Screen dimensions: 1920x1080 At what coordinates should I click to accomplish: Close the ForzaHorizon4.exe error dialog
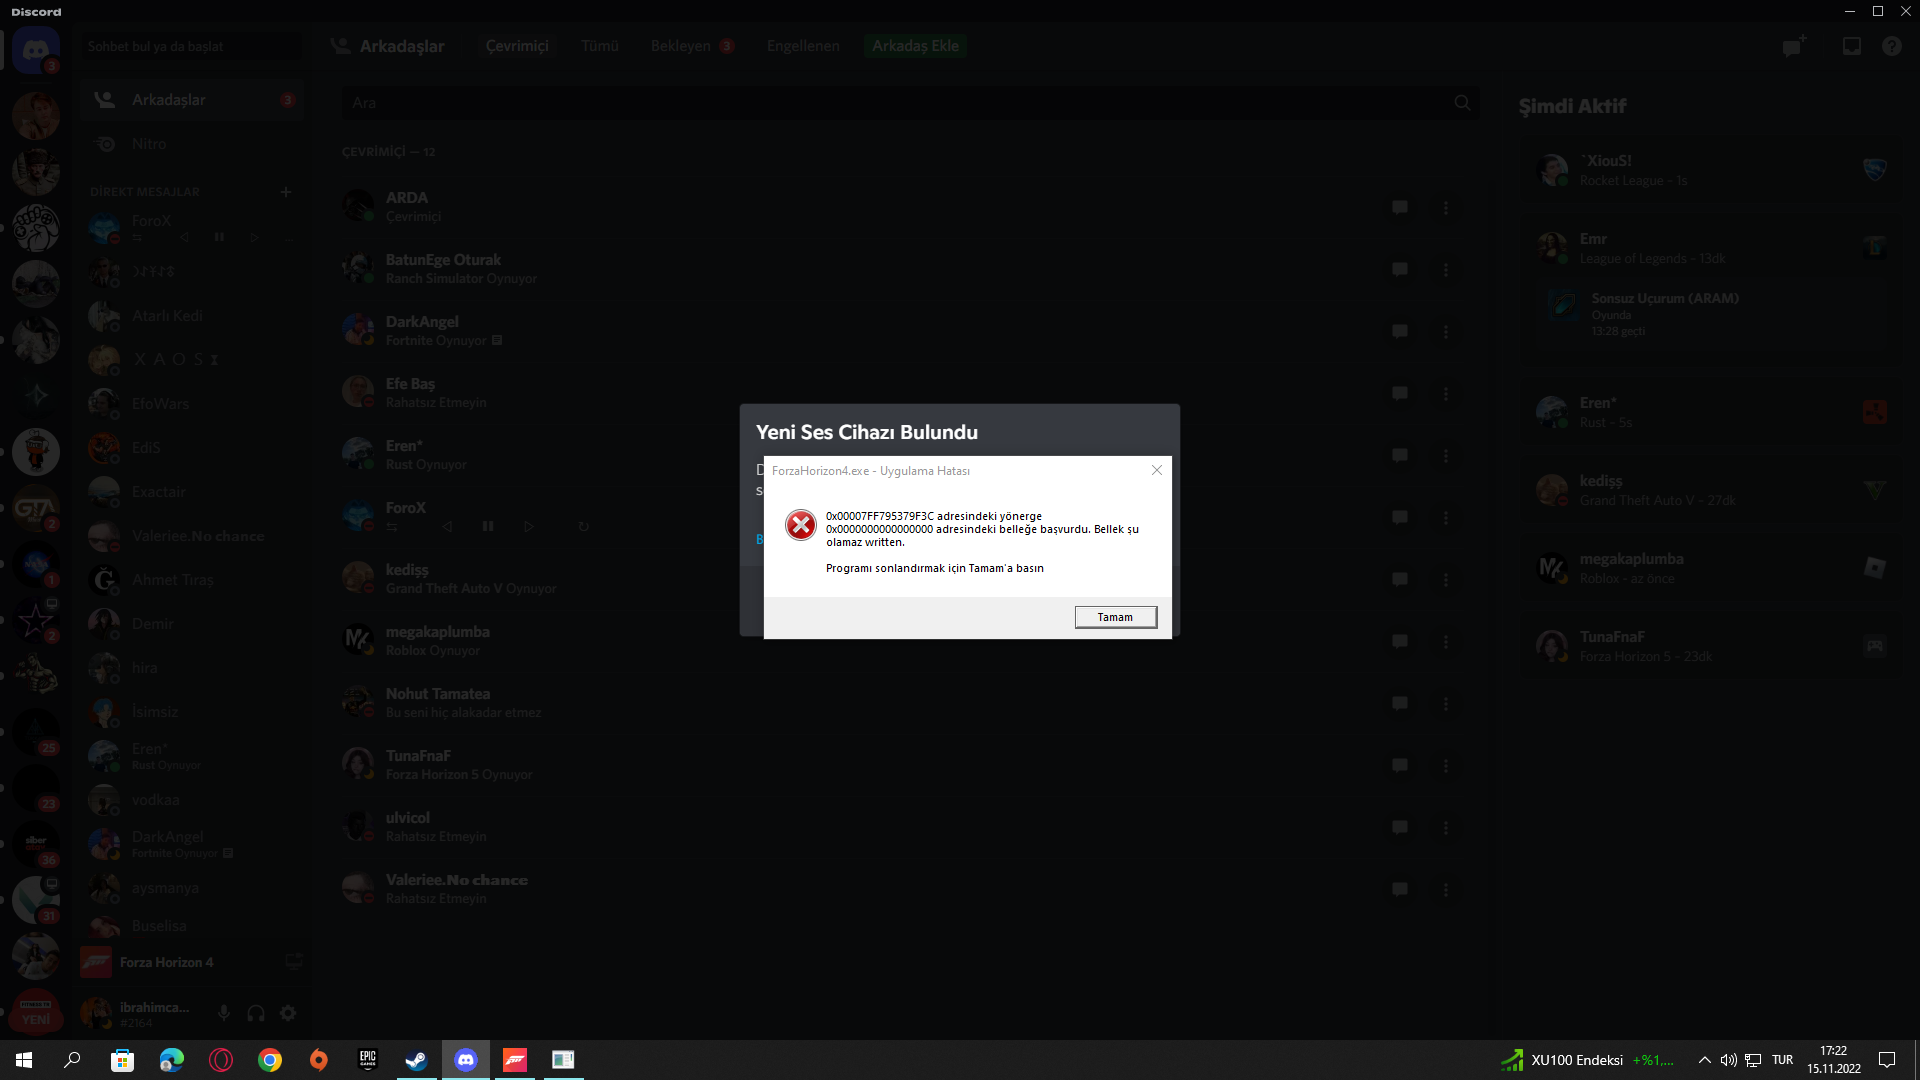pyautogui.click(x=1156, y=470)
